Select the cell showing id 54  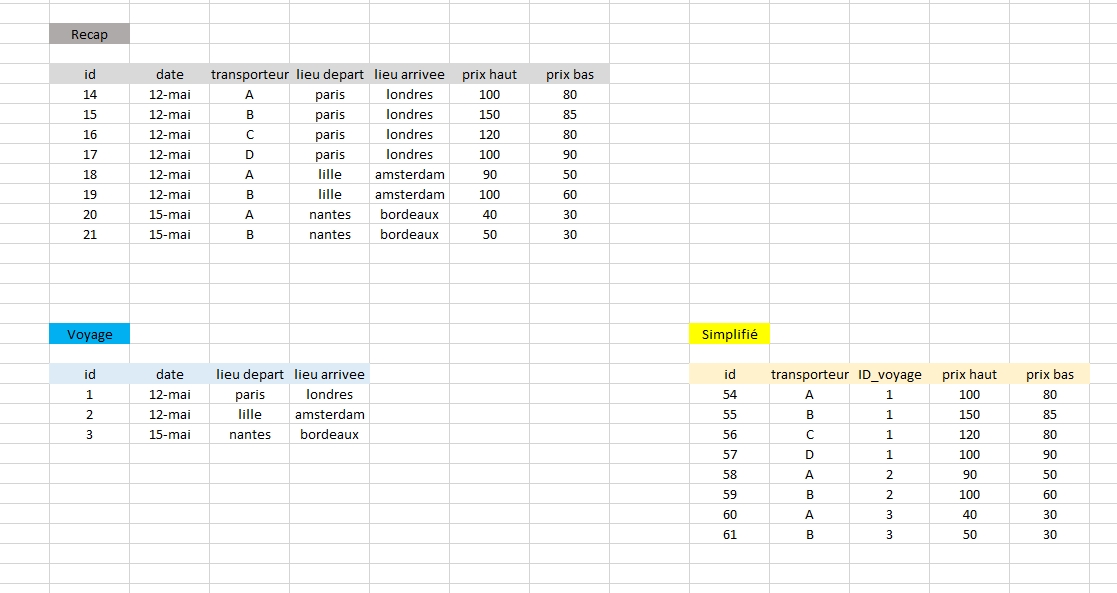coord(729,394)
